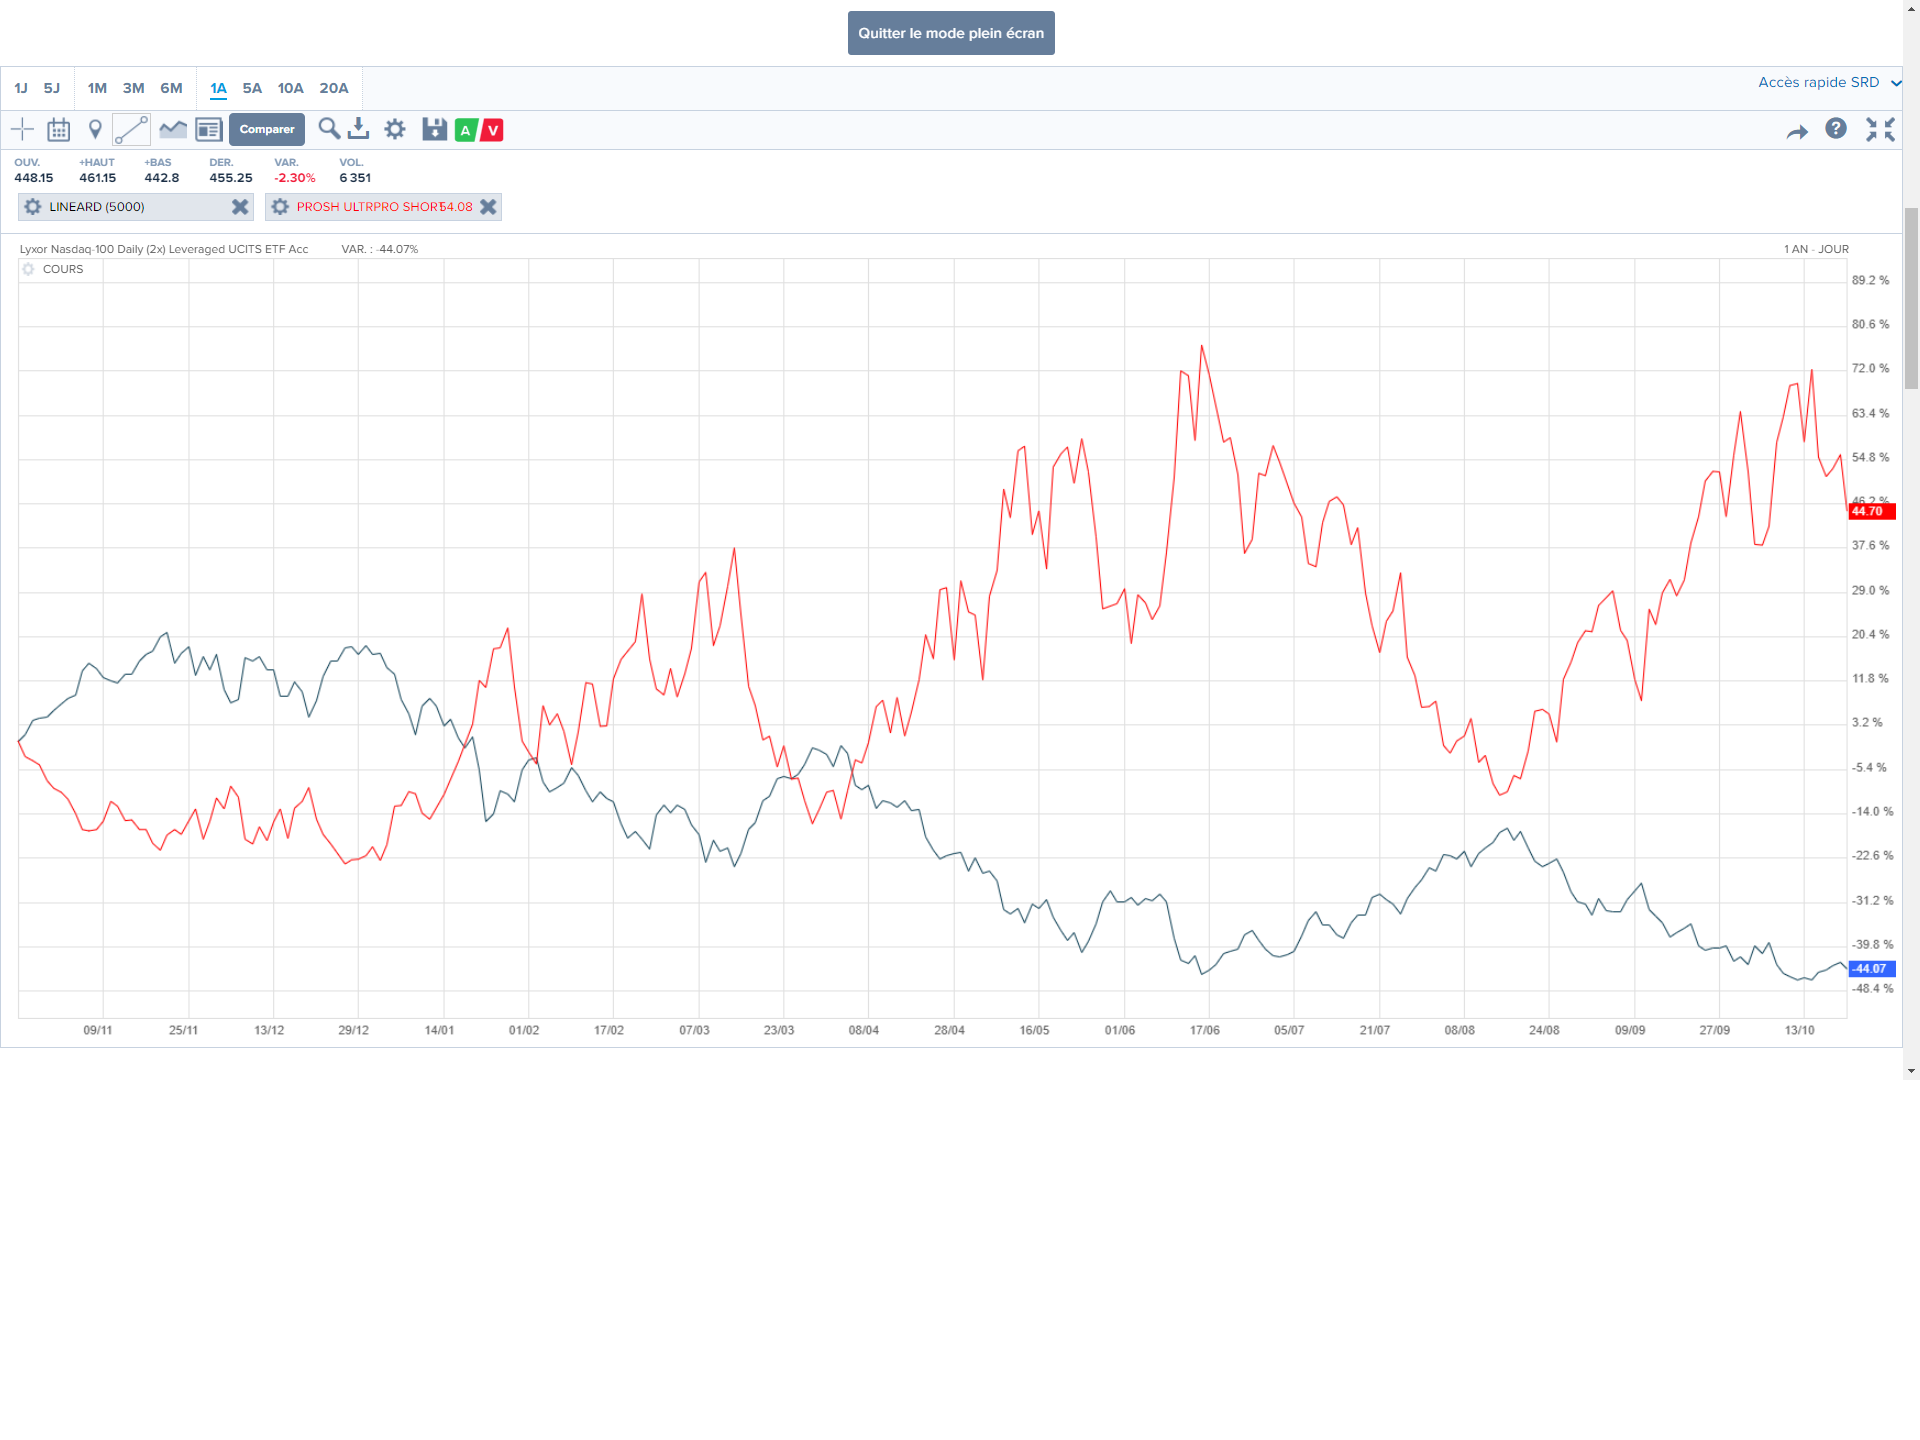Select the 5A time range
The height and width of the screenshot is (1440, 1920).
pyautogui.click(x=252, y=88)
